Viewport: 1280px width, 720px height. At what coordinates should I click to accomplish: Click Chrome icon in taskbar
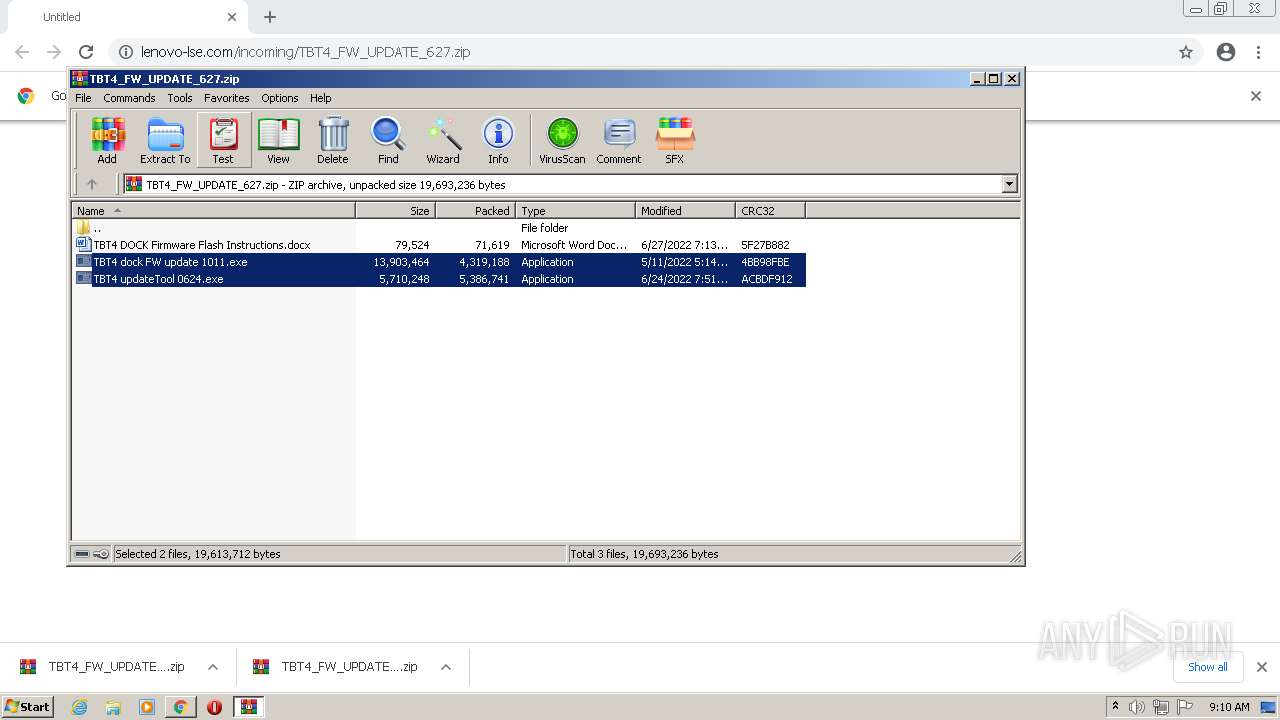click(x=180, y=707)
